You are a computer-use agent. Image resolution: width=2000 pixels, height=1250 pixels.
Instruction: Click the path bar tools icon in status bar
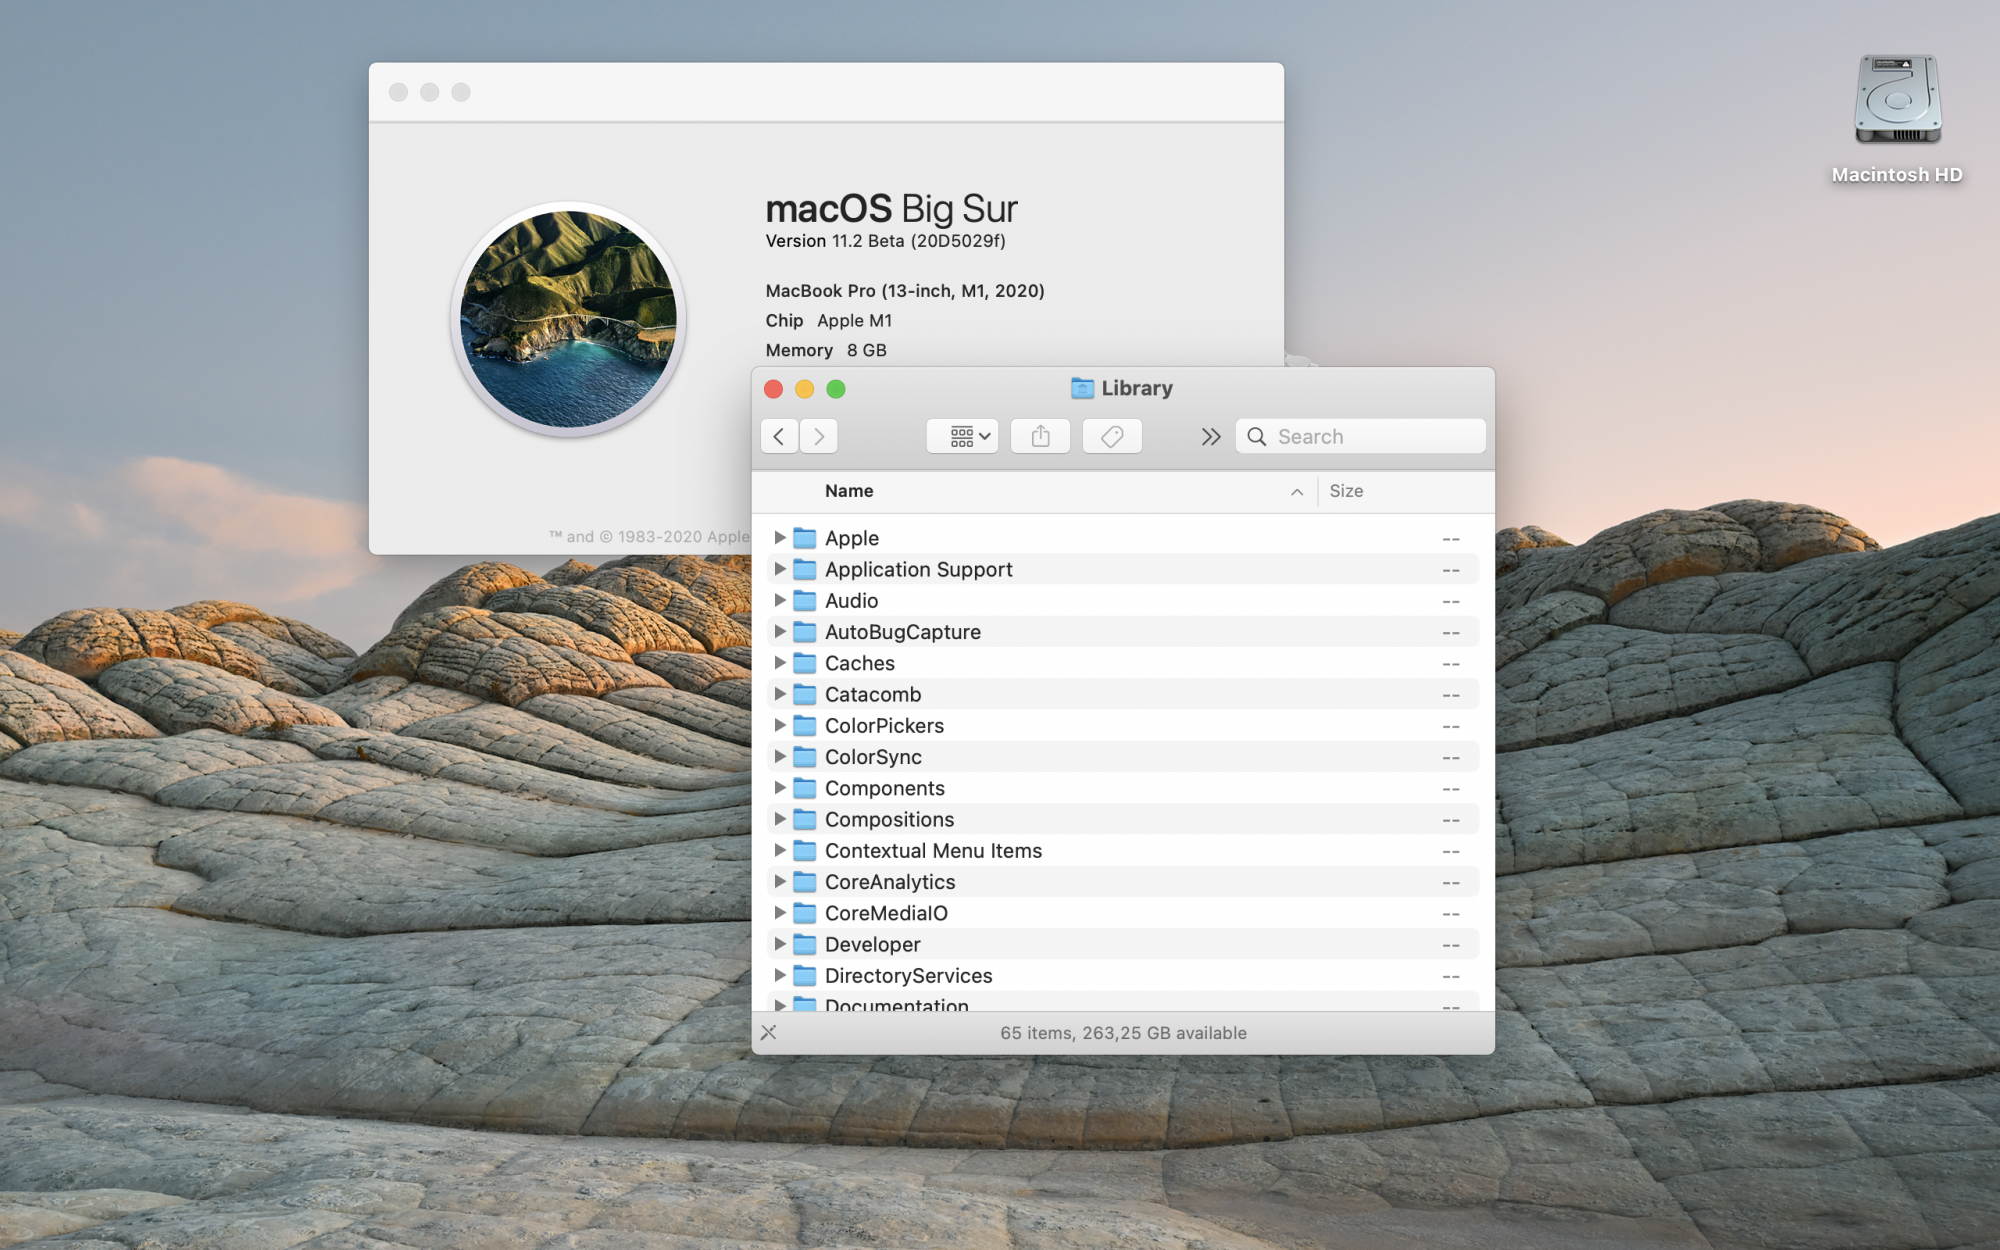(768, 1032)
